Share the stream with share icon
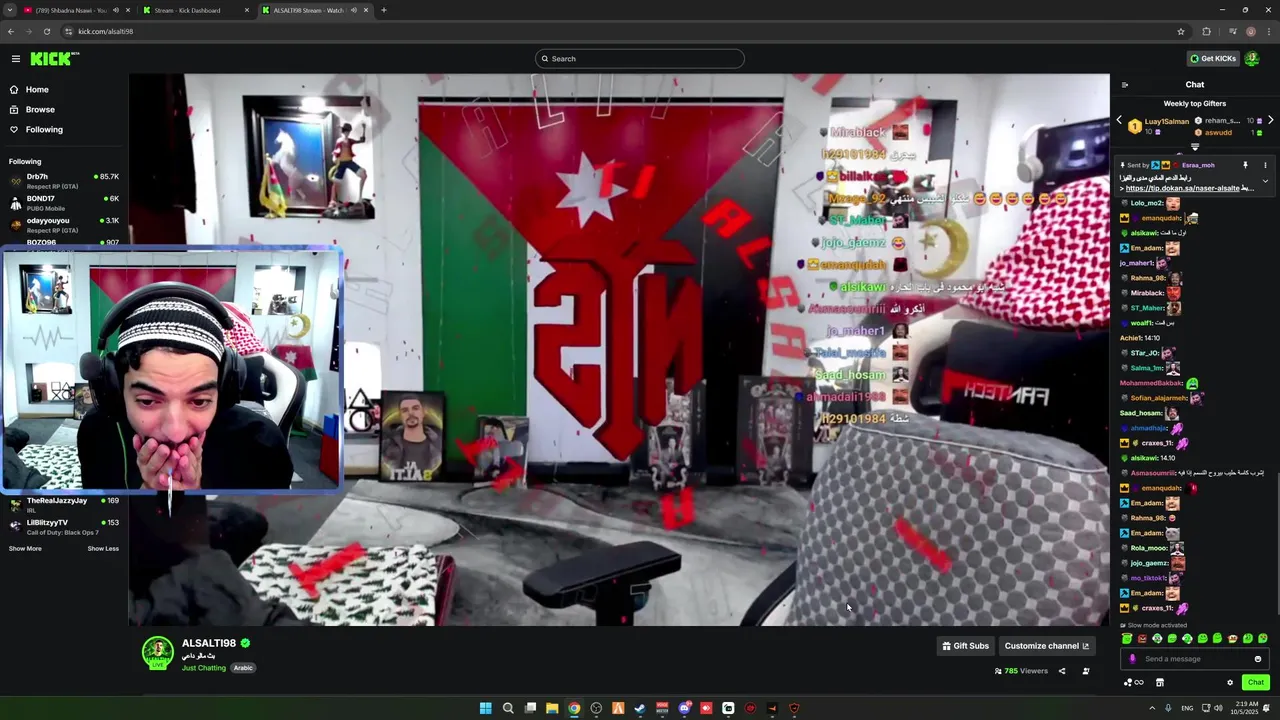 [1062, 671]
